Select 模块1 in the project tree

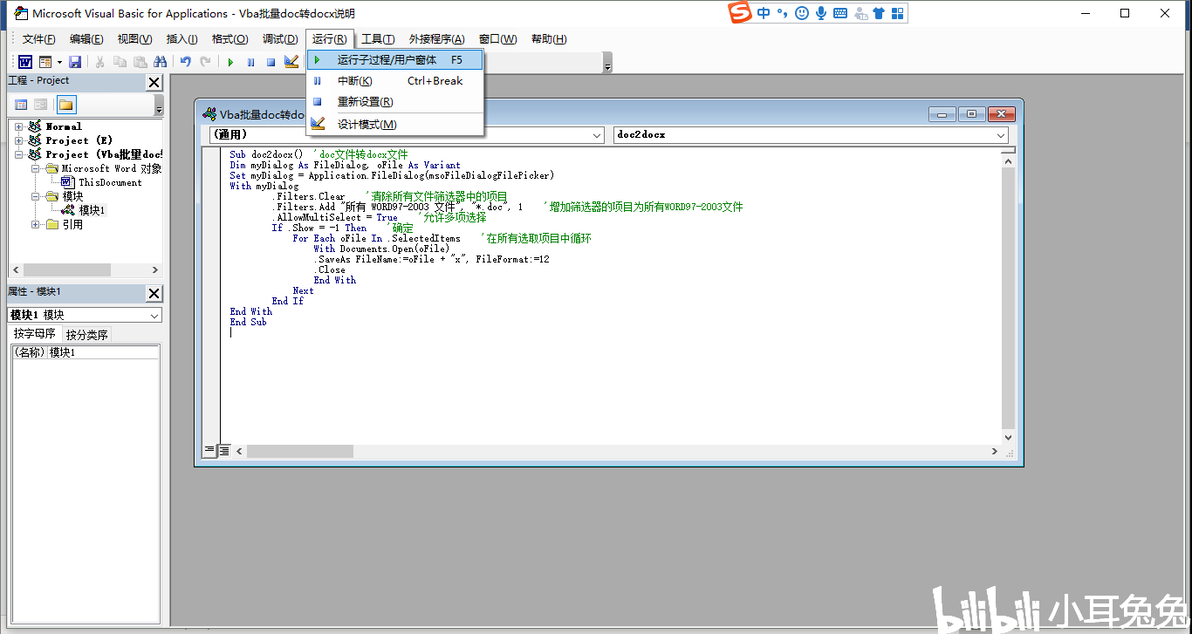pos(92,210)
